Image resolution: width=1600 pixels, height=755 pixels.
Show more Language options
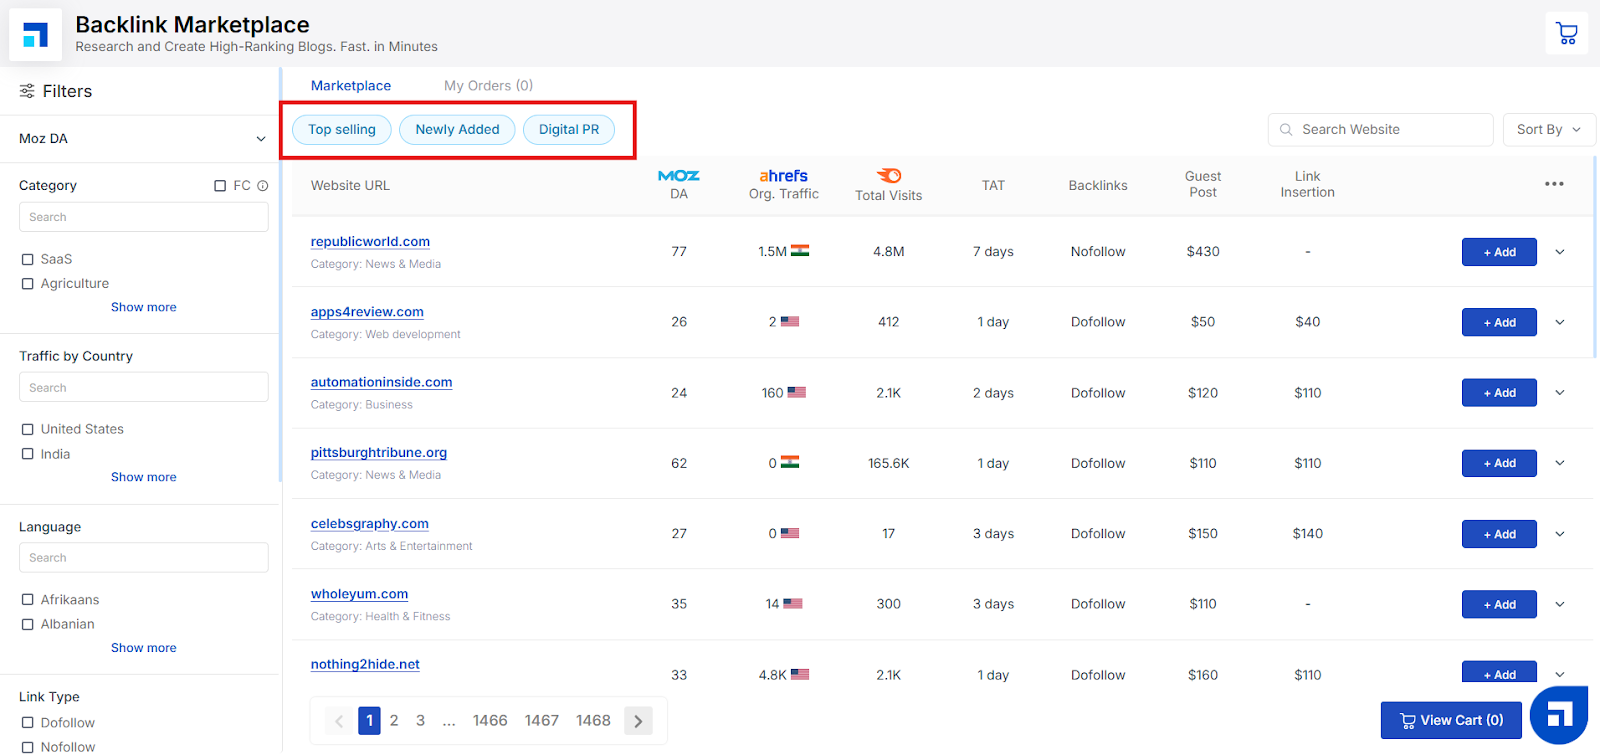(144, 648)
